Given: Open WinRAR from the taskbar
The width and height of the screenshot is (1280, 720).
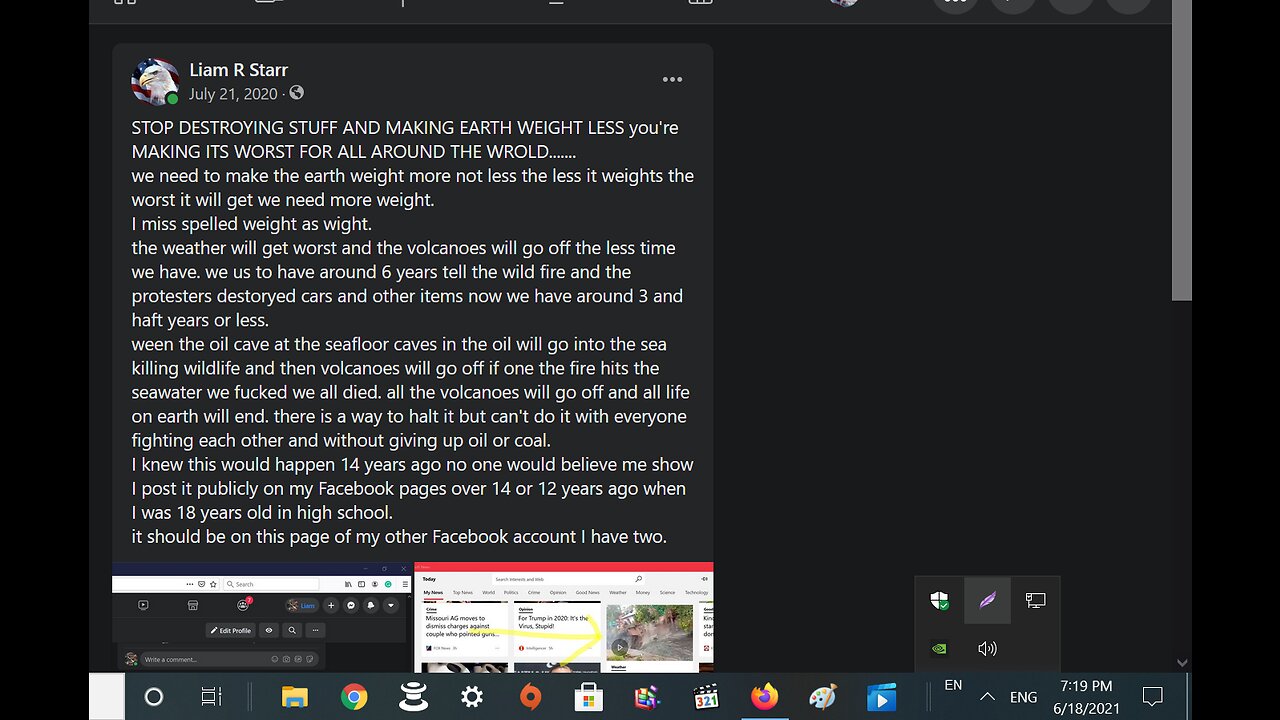Looking at the screenshot, I should pos(647,697).
